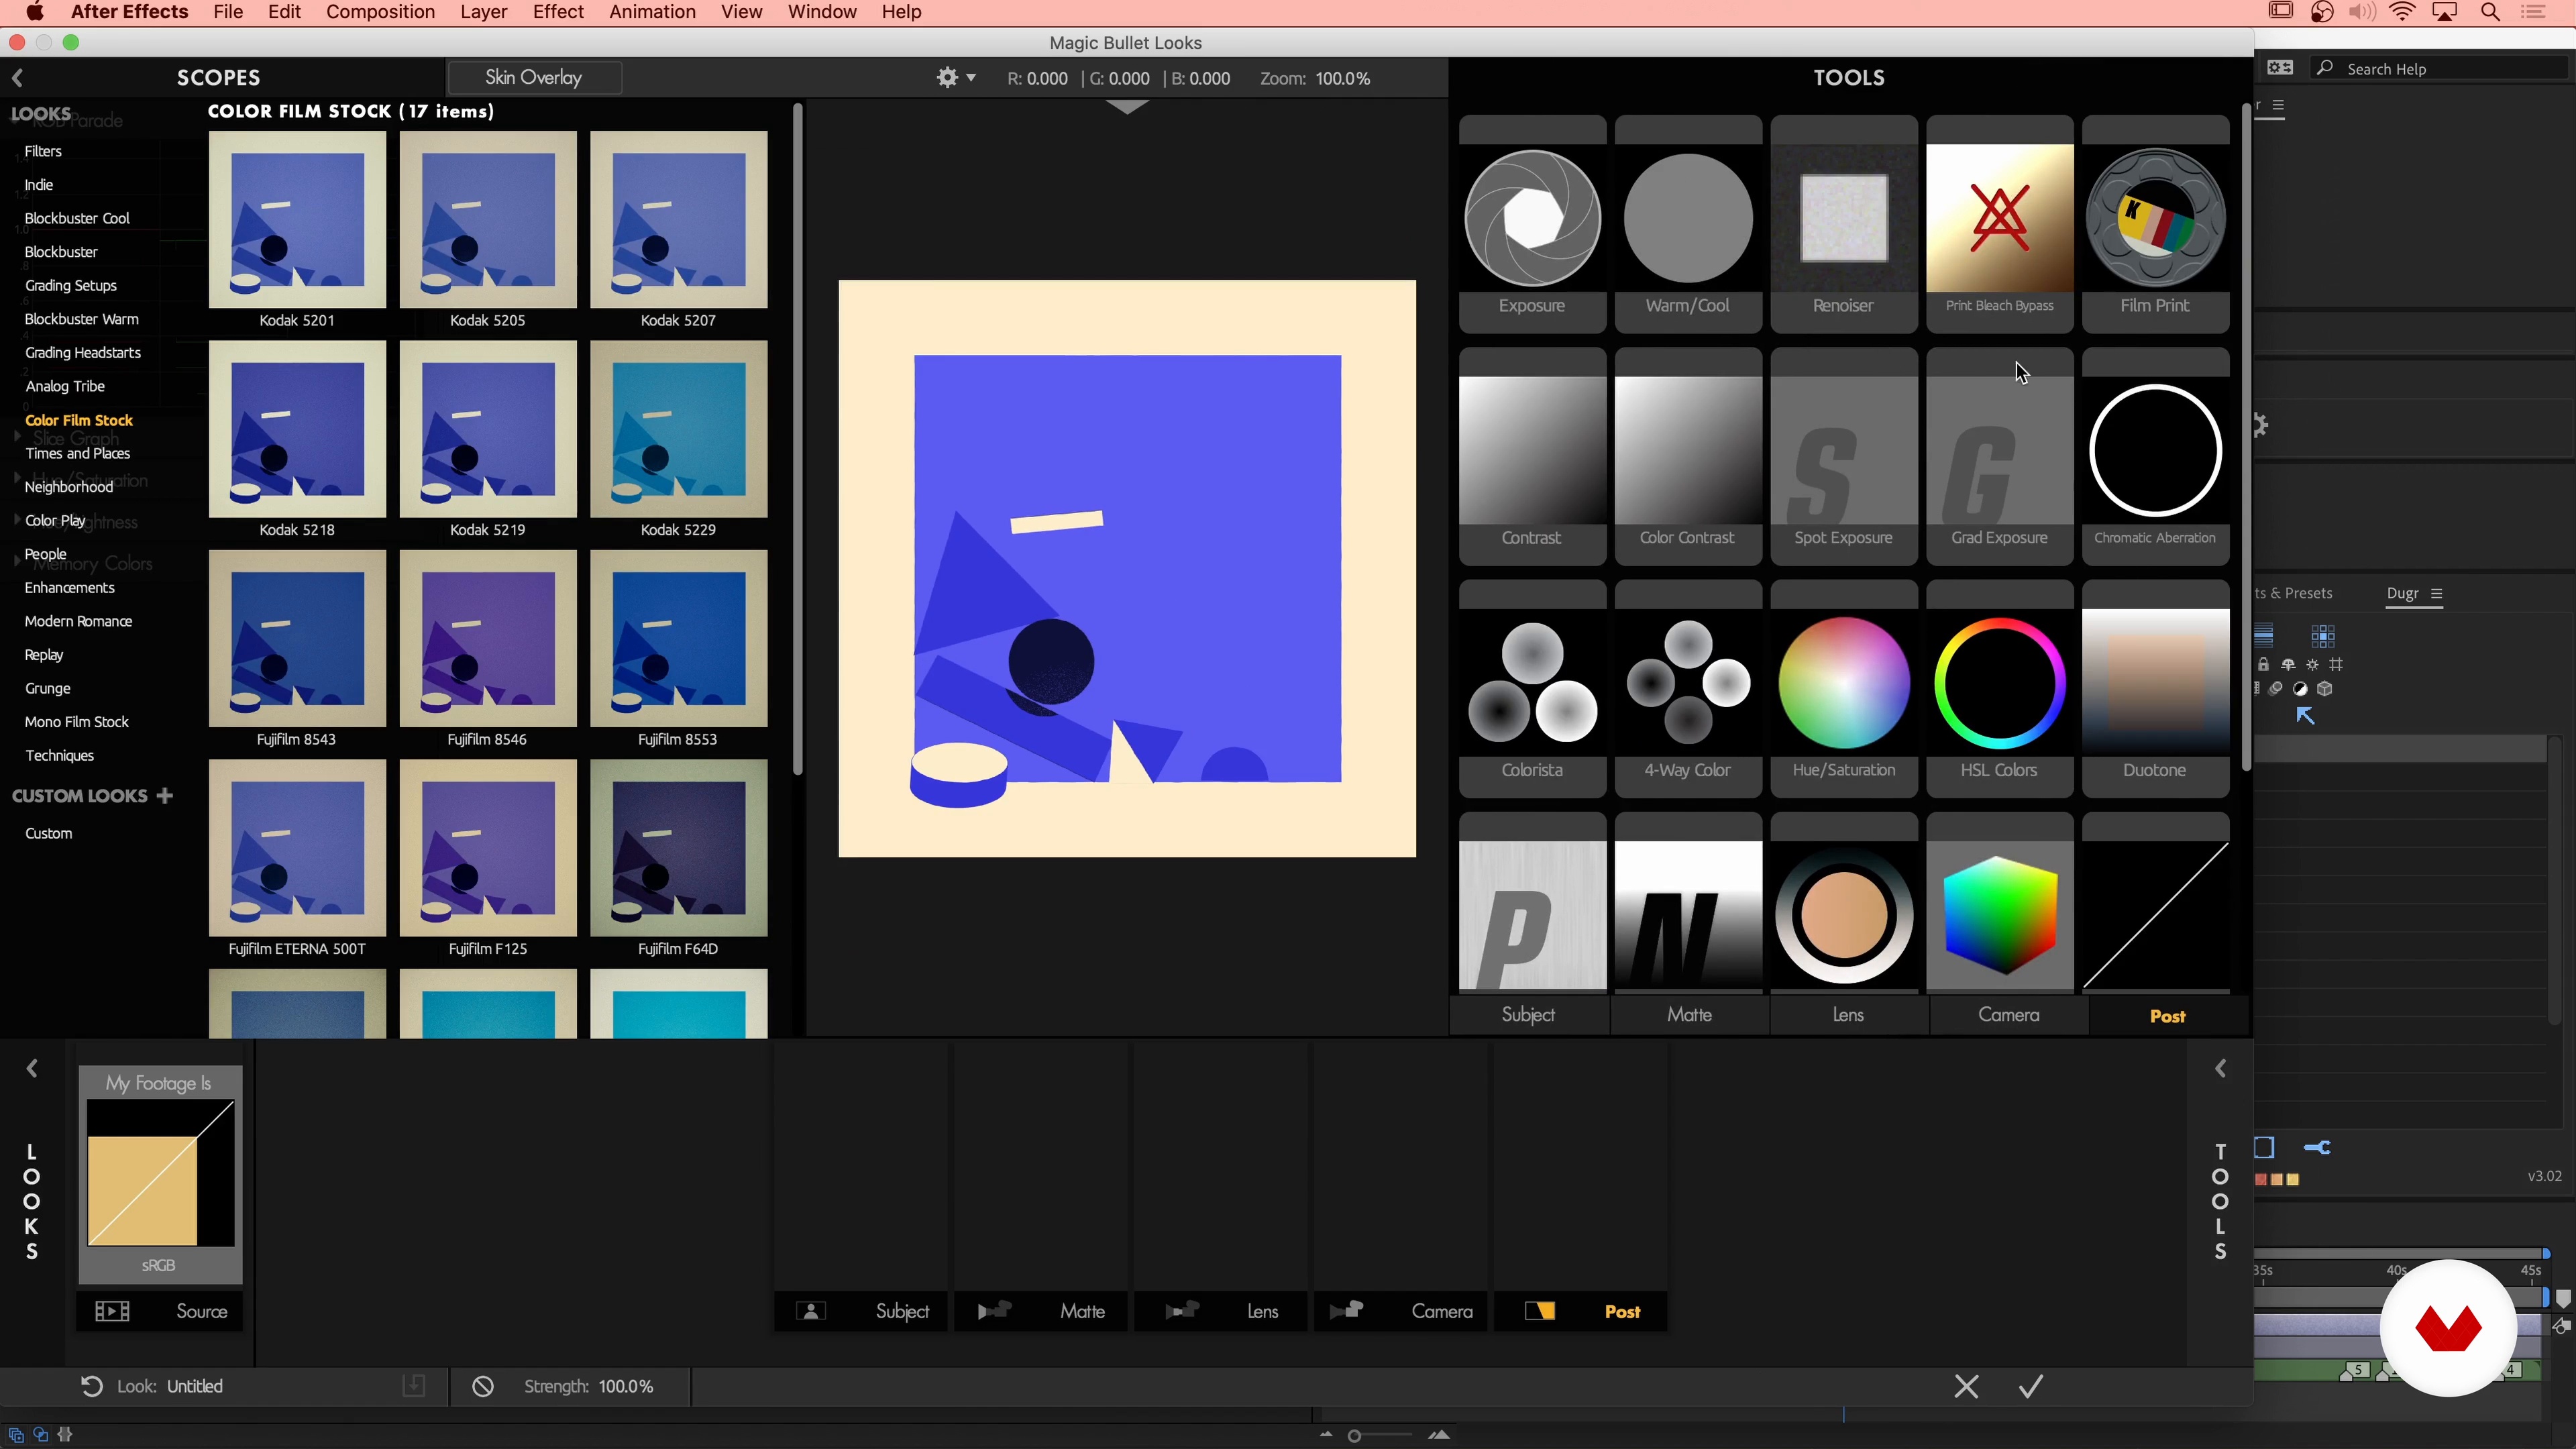Viewport: 2576px width, 1449px height.
Task: Open the Composition menu
Action: click(x=380, y=12)
